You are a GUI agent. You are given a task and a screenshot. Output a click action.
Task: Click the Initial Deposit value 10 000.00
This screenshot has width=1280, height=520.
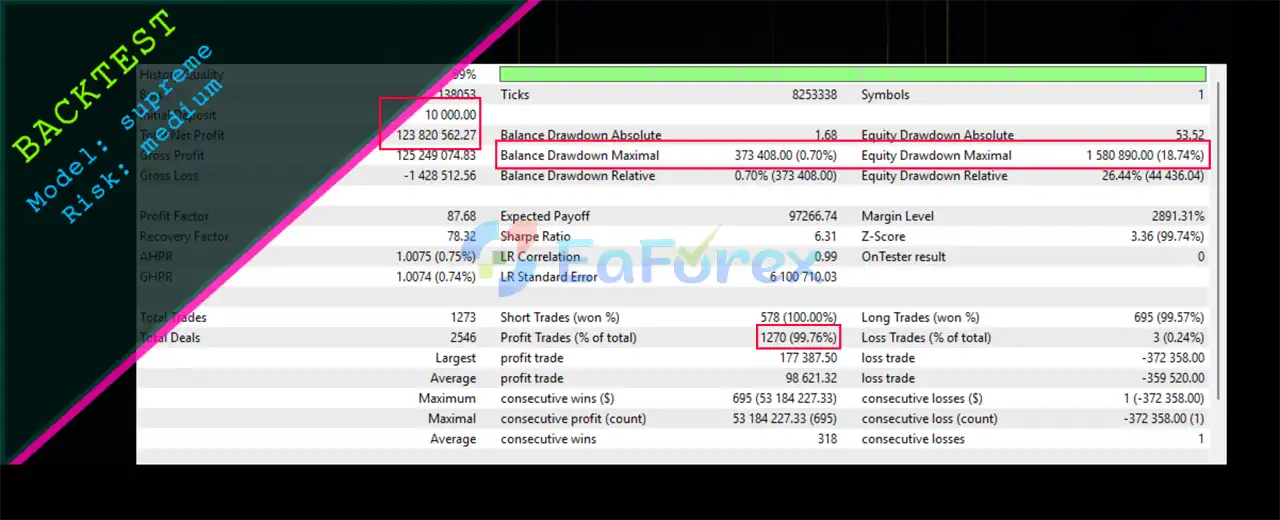[x=443, y=115]
